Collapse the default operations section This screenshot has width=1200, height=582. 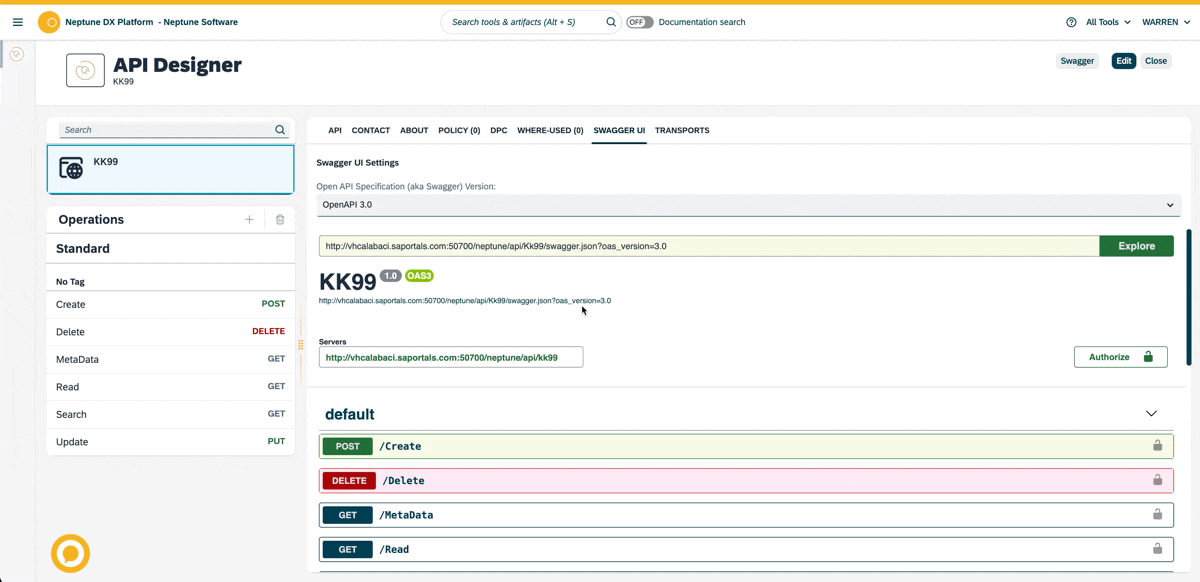(x=1151, y=414)
